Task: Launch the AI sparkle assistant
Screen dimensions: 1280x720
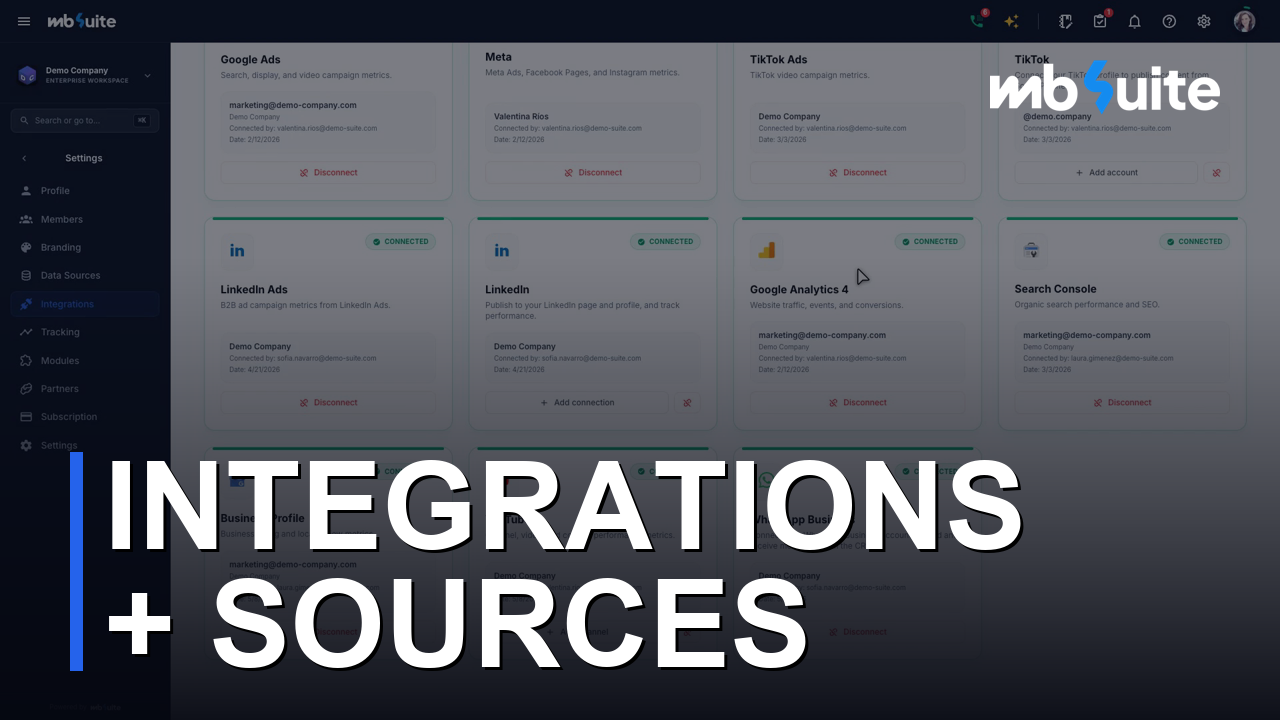Action: click(1012, 21)
